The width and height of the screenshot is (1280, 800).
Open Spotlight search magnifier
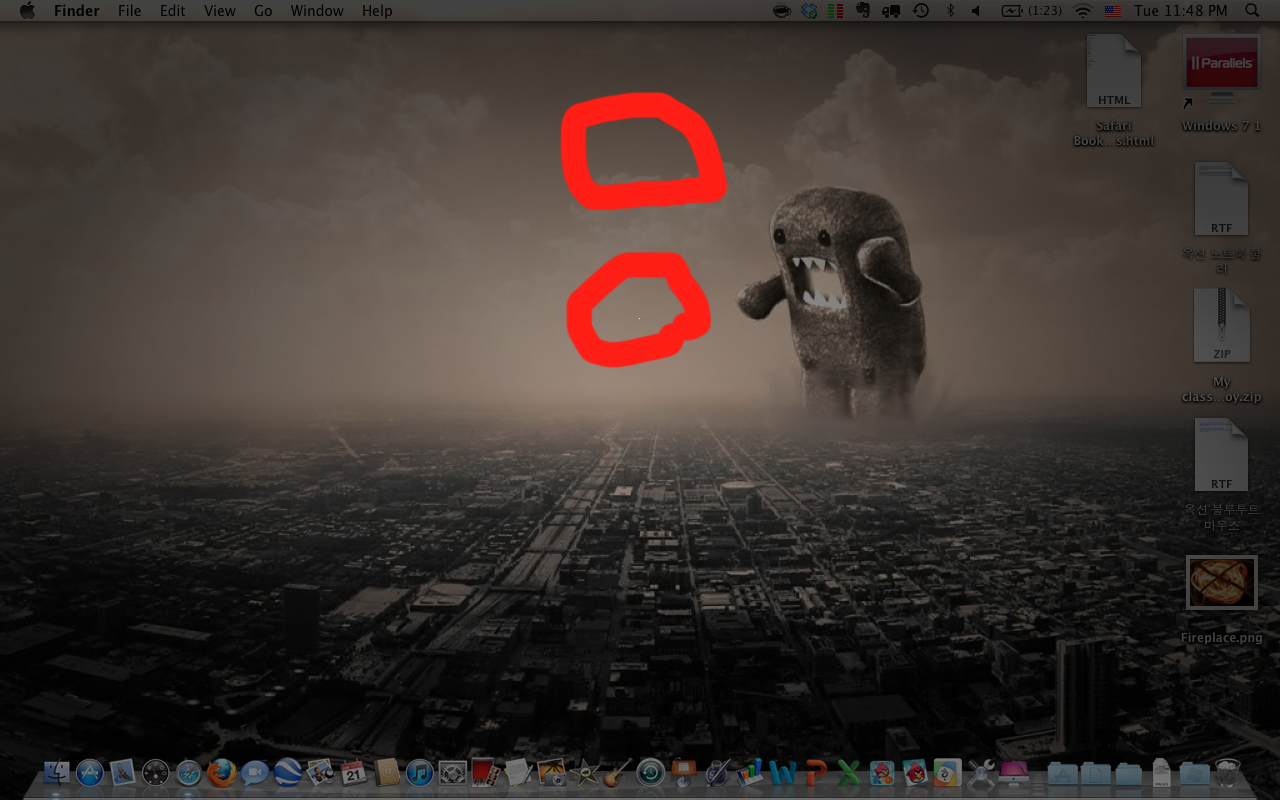1252,10
